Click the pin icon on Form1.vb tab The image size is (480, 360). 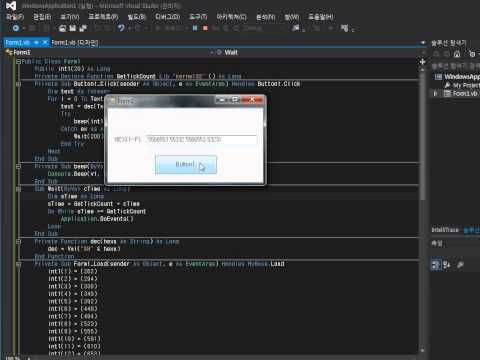36,42
